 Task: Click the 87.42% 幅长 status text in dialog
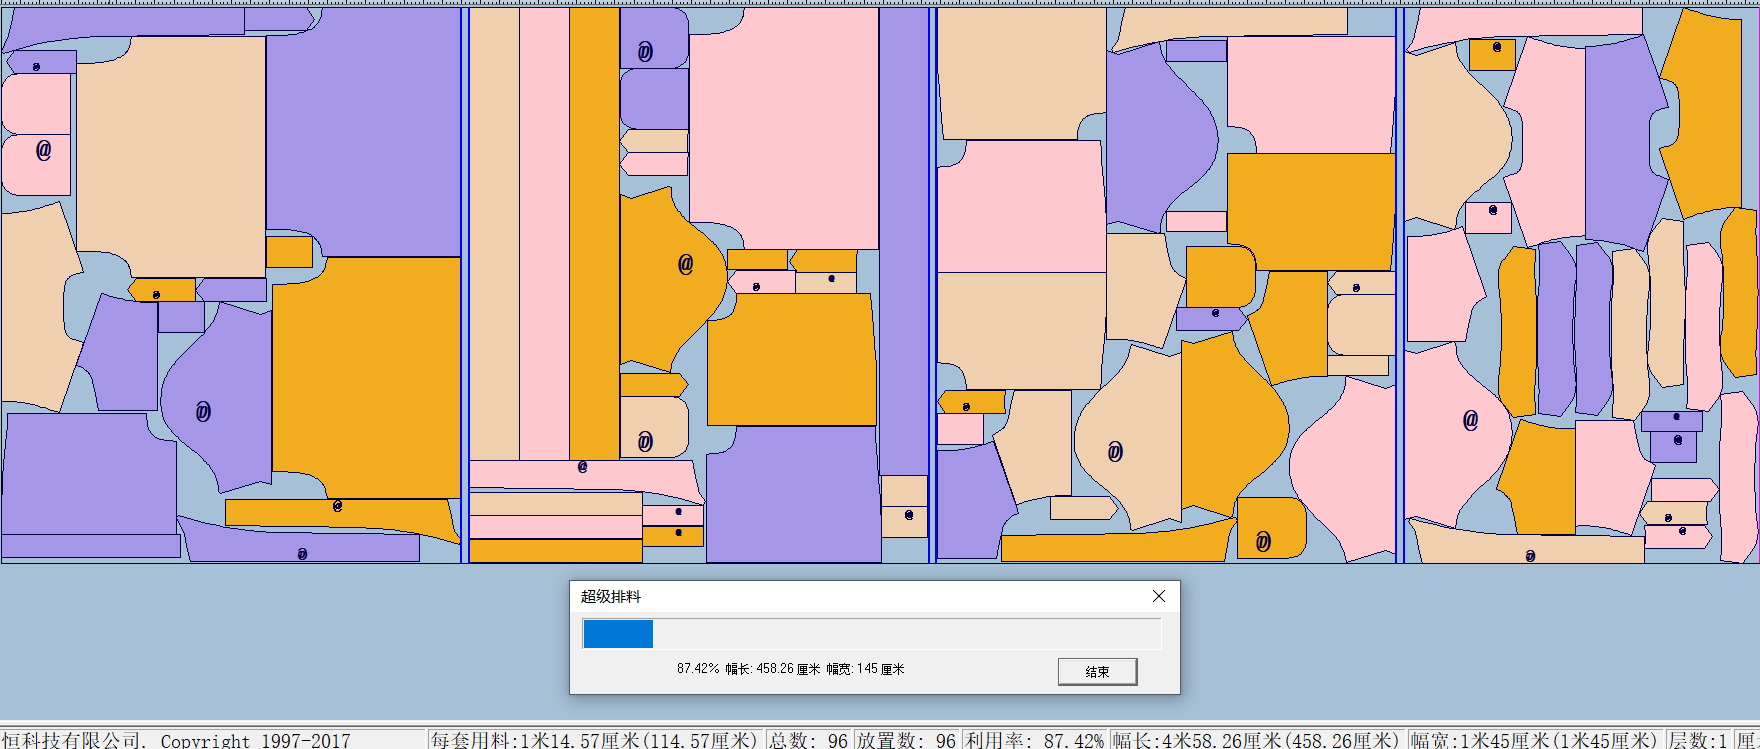790,669
